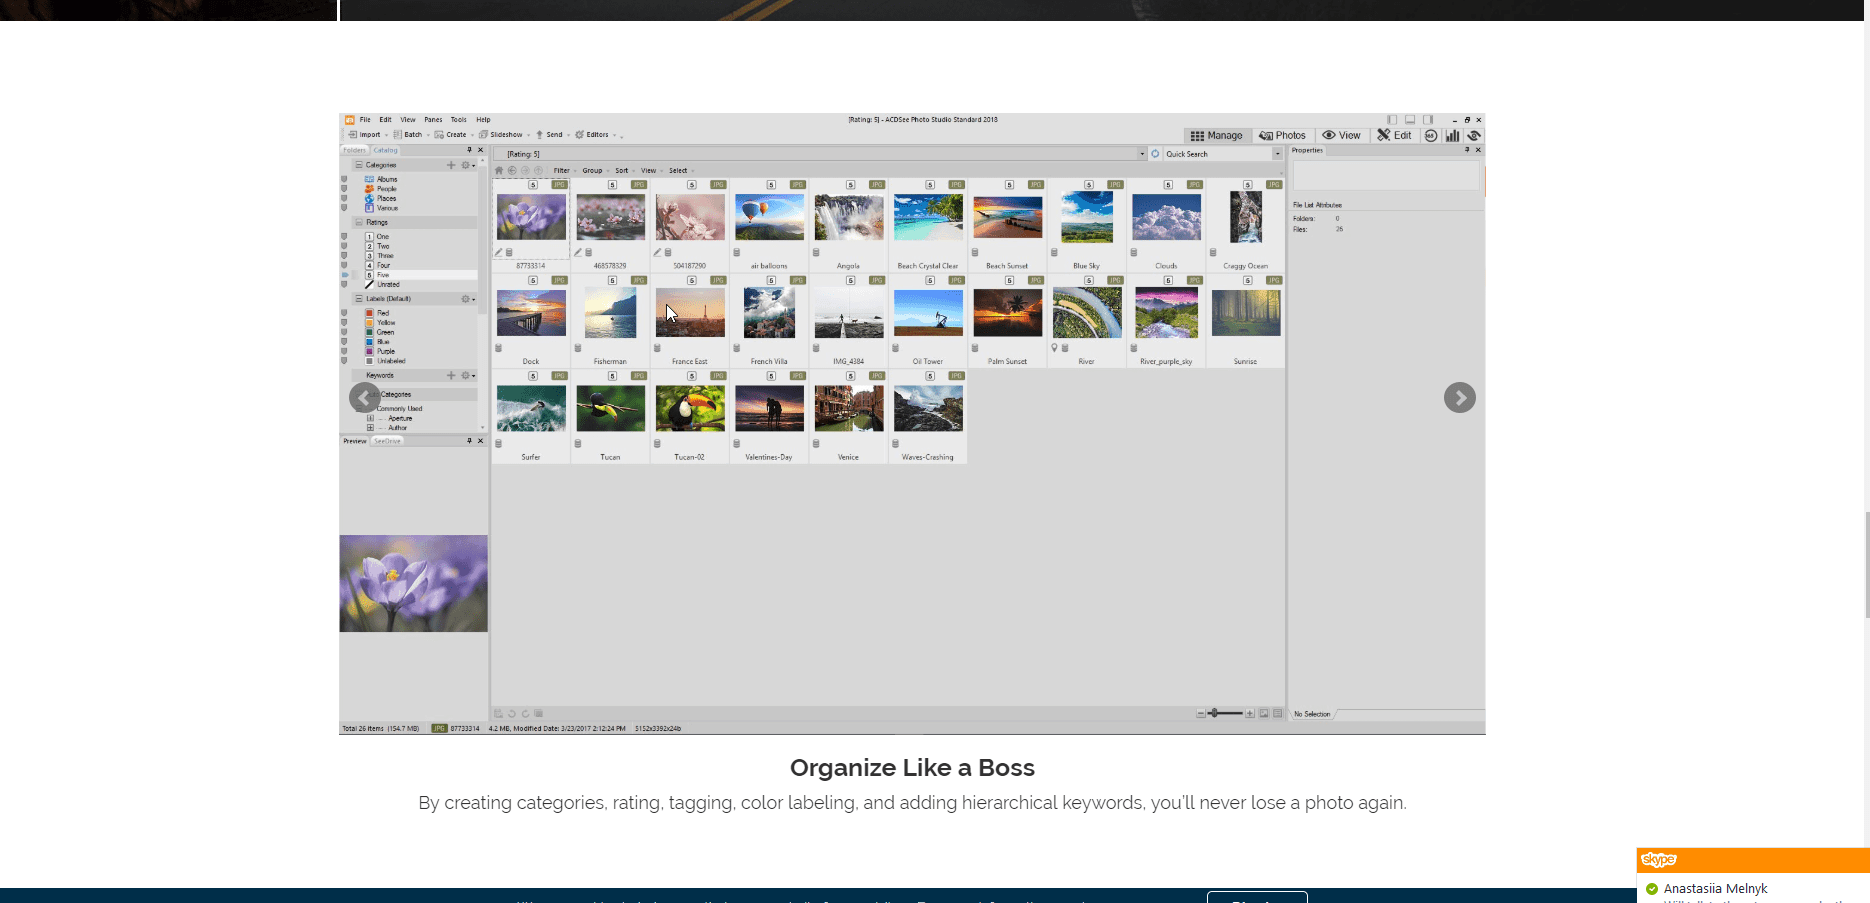Switch to Photos mode

pos(1283,136)
